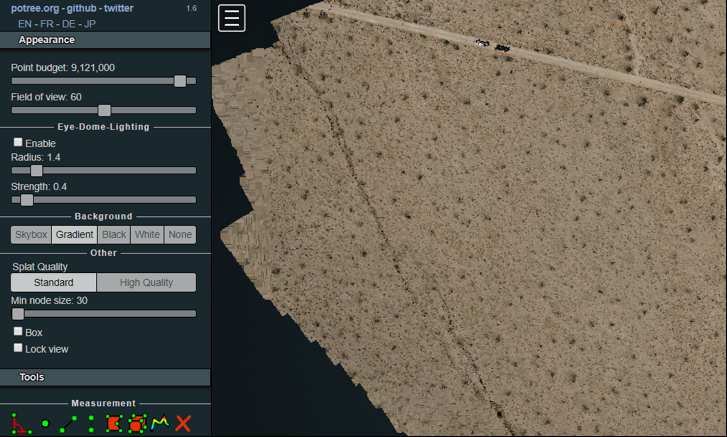Toggle the hamburger sidebar menu button
This screenshot has height=437, width=727.
(x=232, y=18)
